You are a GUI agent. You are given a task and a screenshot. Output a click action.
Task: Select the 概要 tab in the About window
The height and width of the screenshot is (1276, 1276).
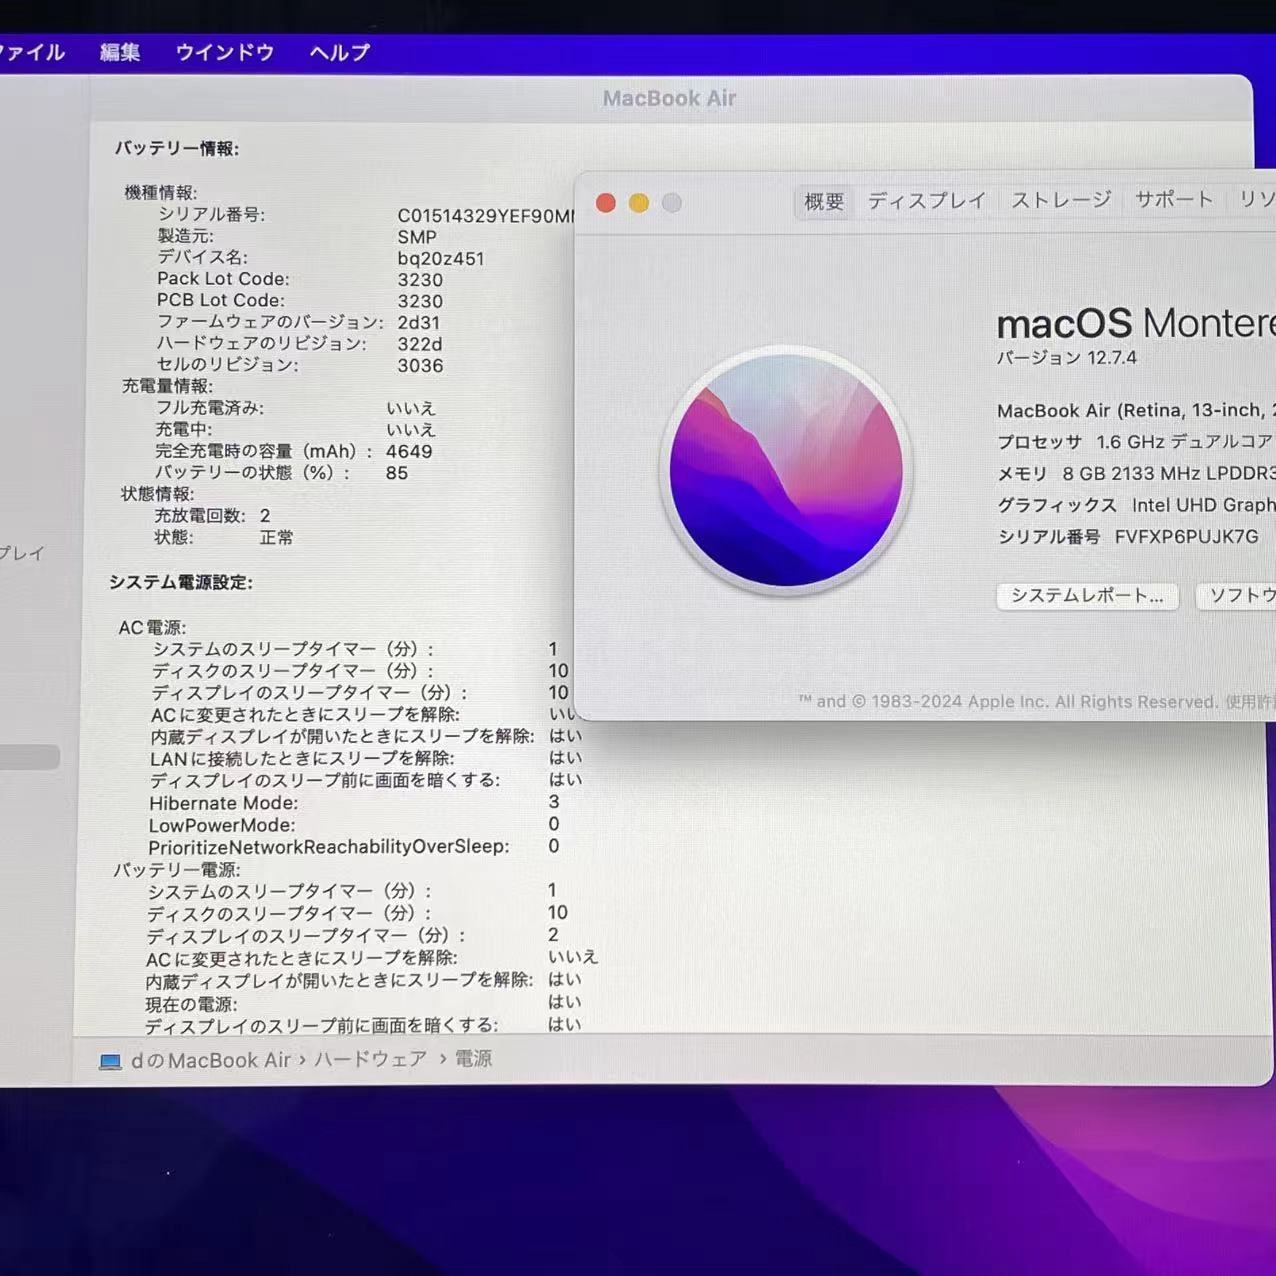[822, 202]
